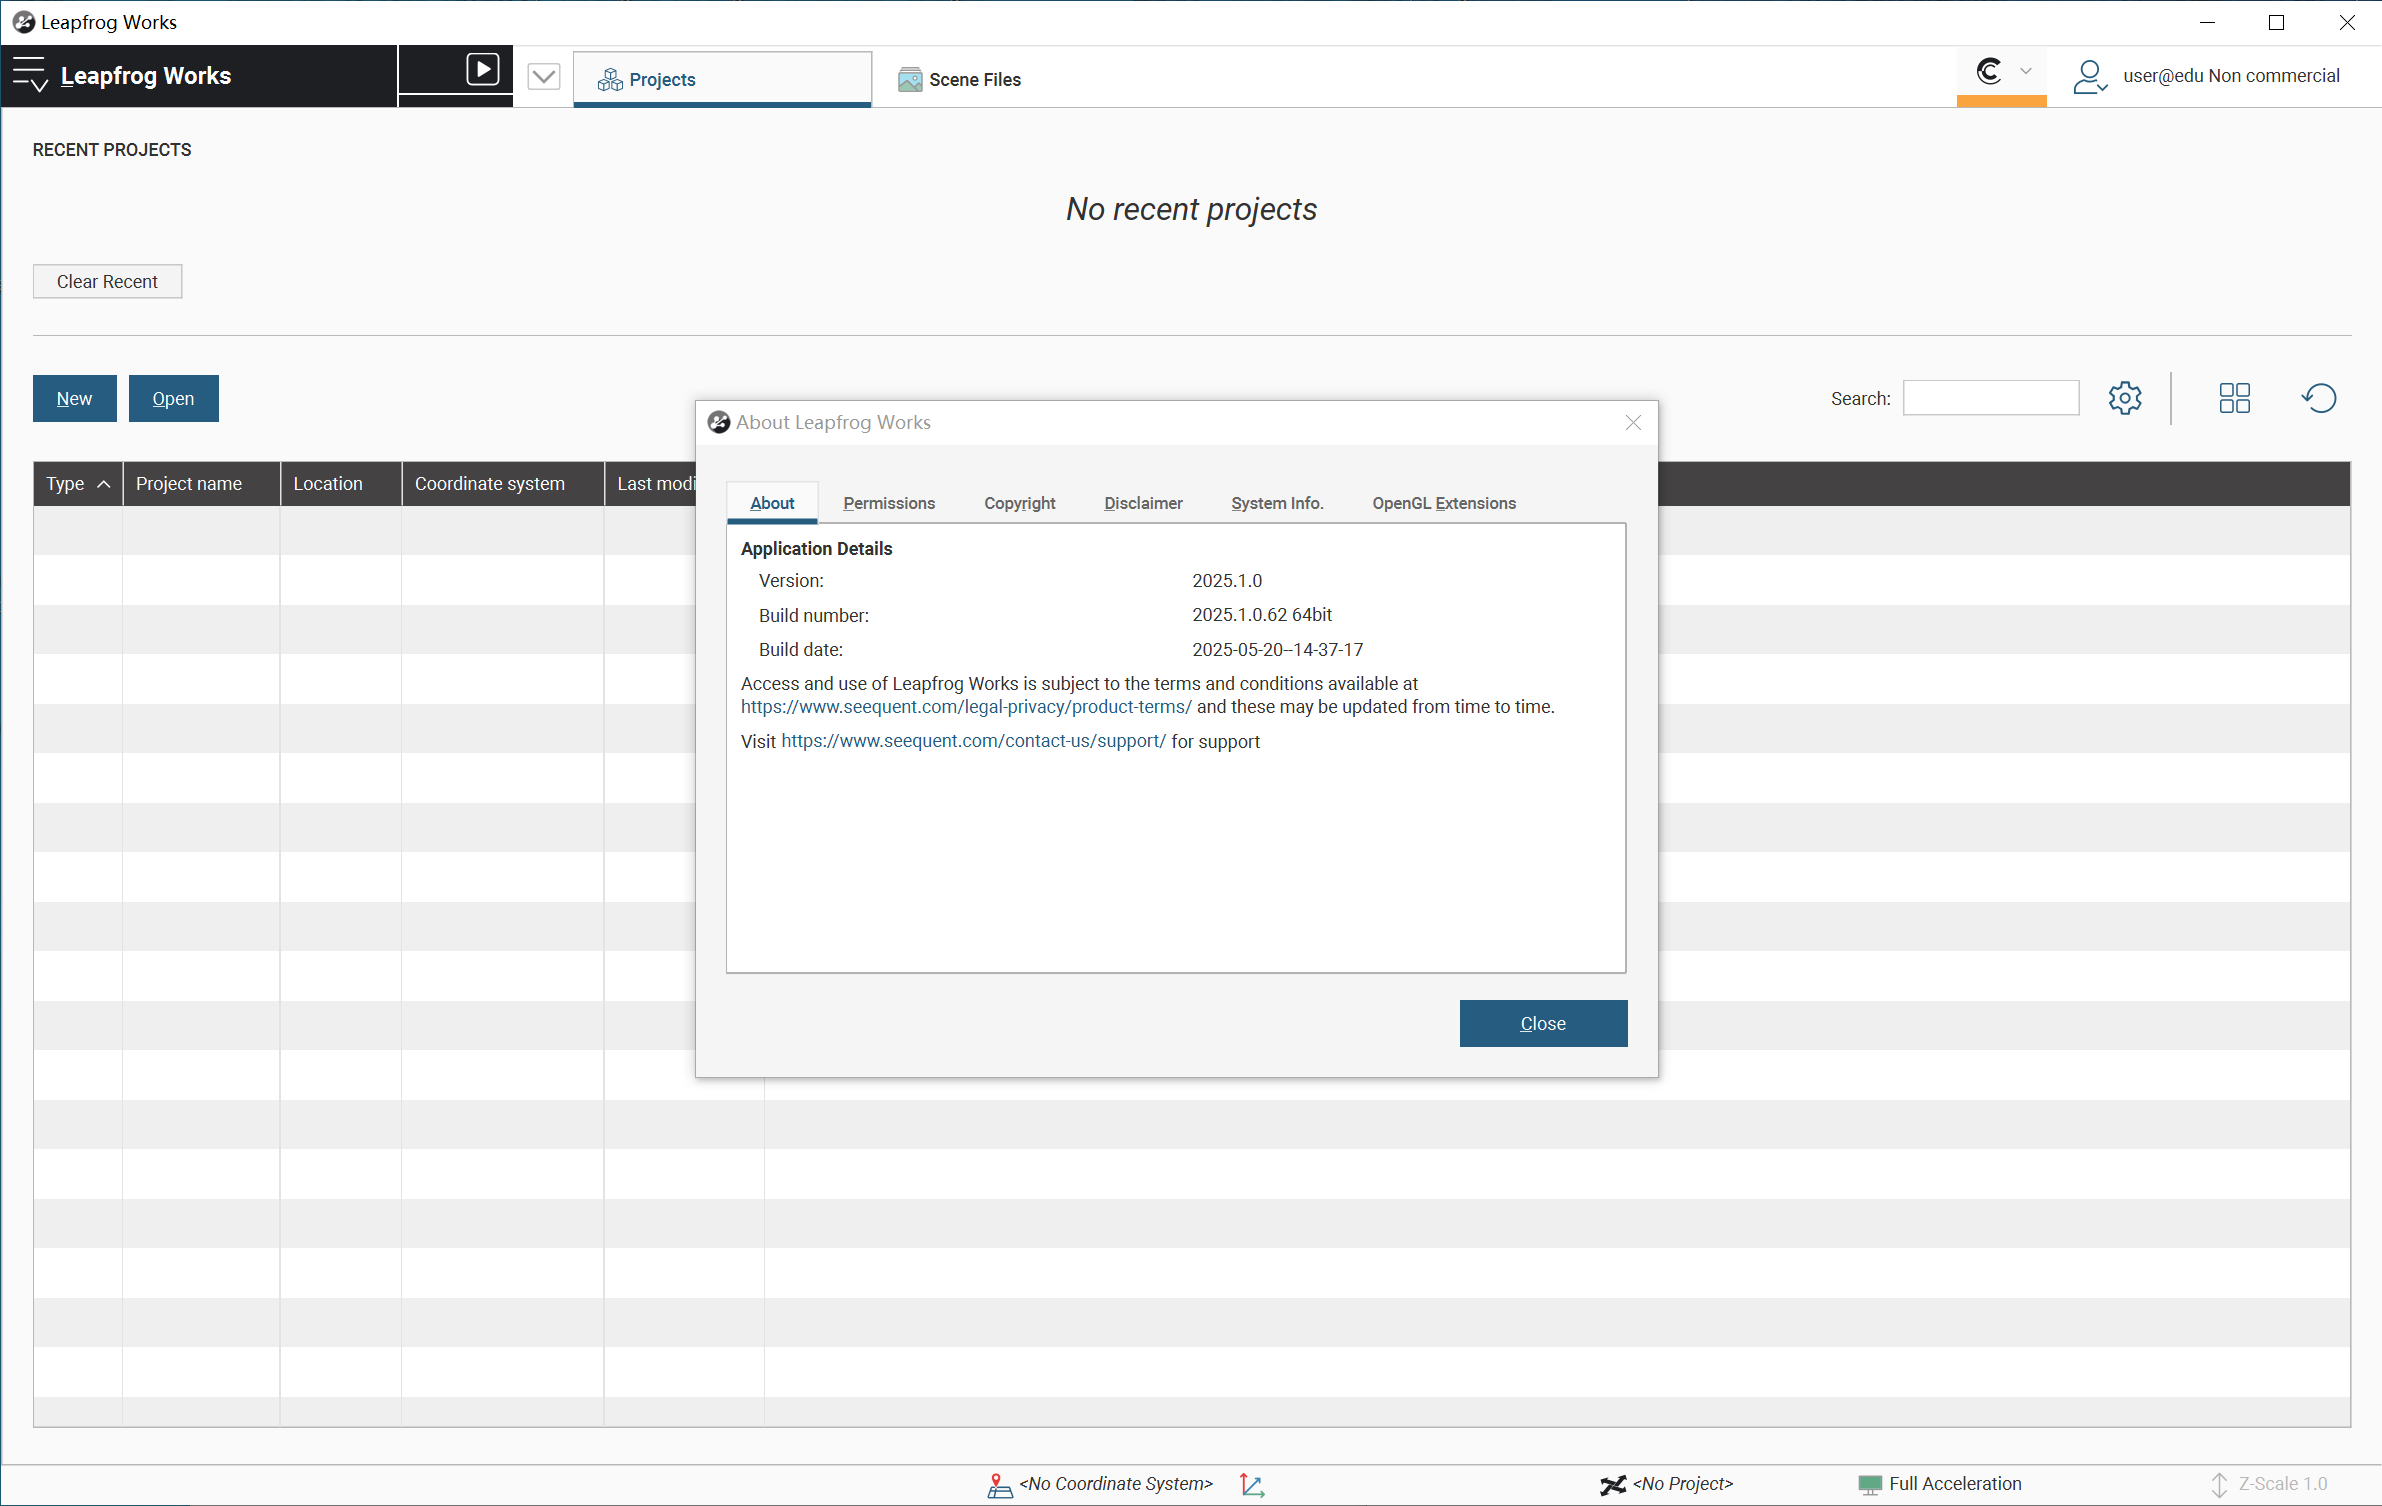
Task: Click the Leapfrog logo in About dialog title
Action: pyautogui.click(x=718, y=422)
